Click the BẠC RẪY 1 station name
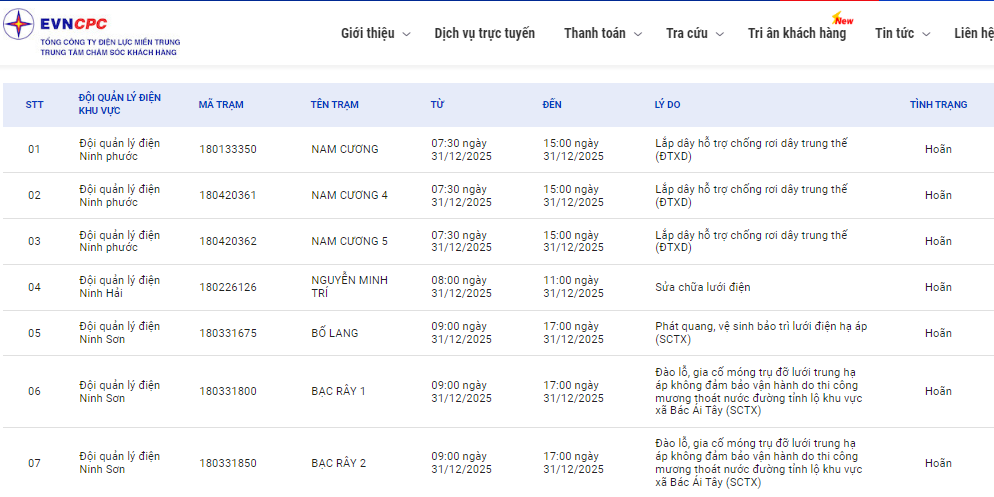994x497 pixels. click(x=338, y=391)
